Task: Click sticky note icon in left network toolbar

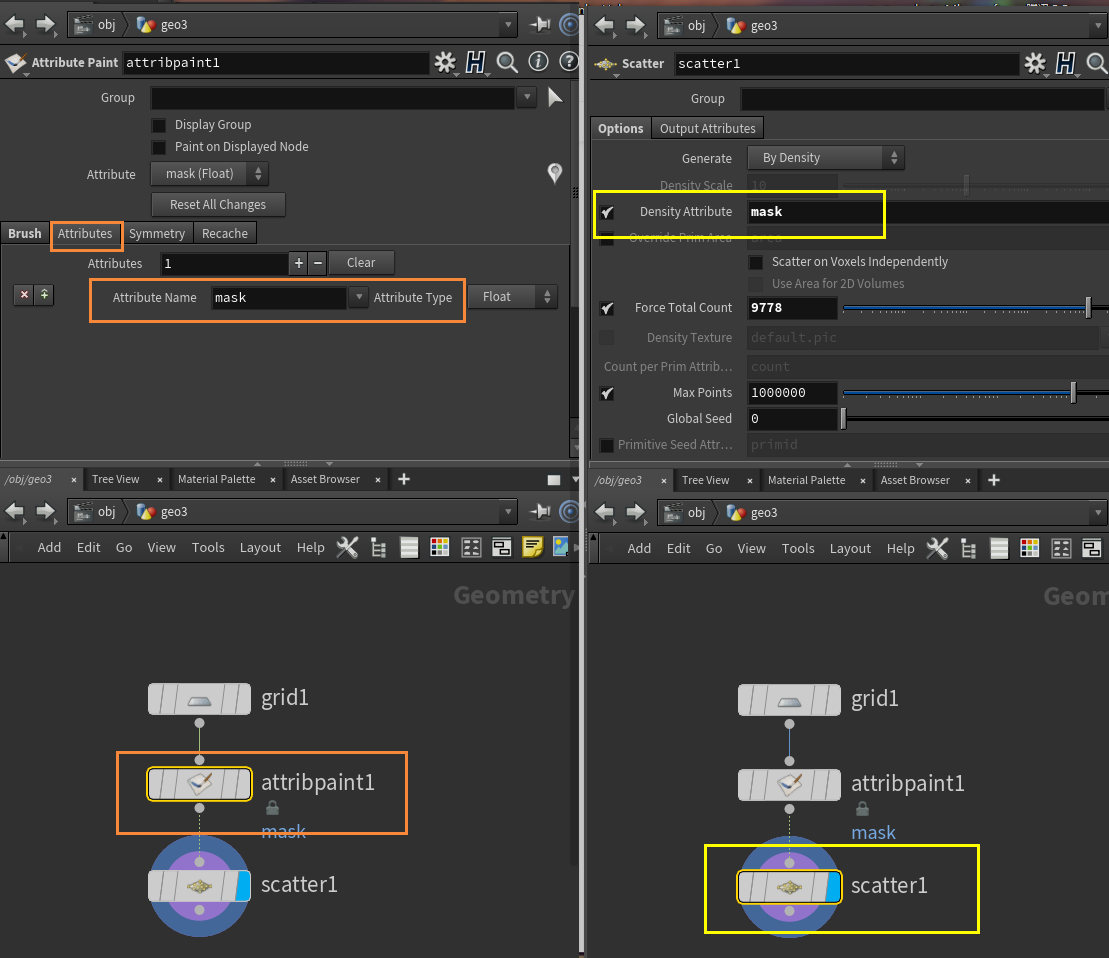Action: tap(532, 547)
